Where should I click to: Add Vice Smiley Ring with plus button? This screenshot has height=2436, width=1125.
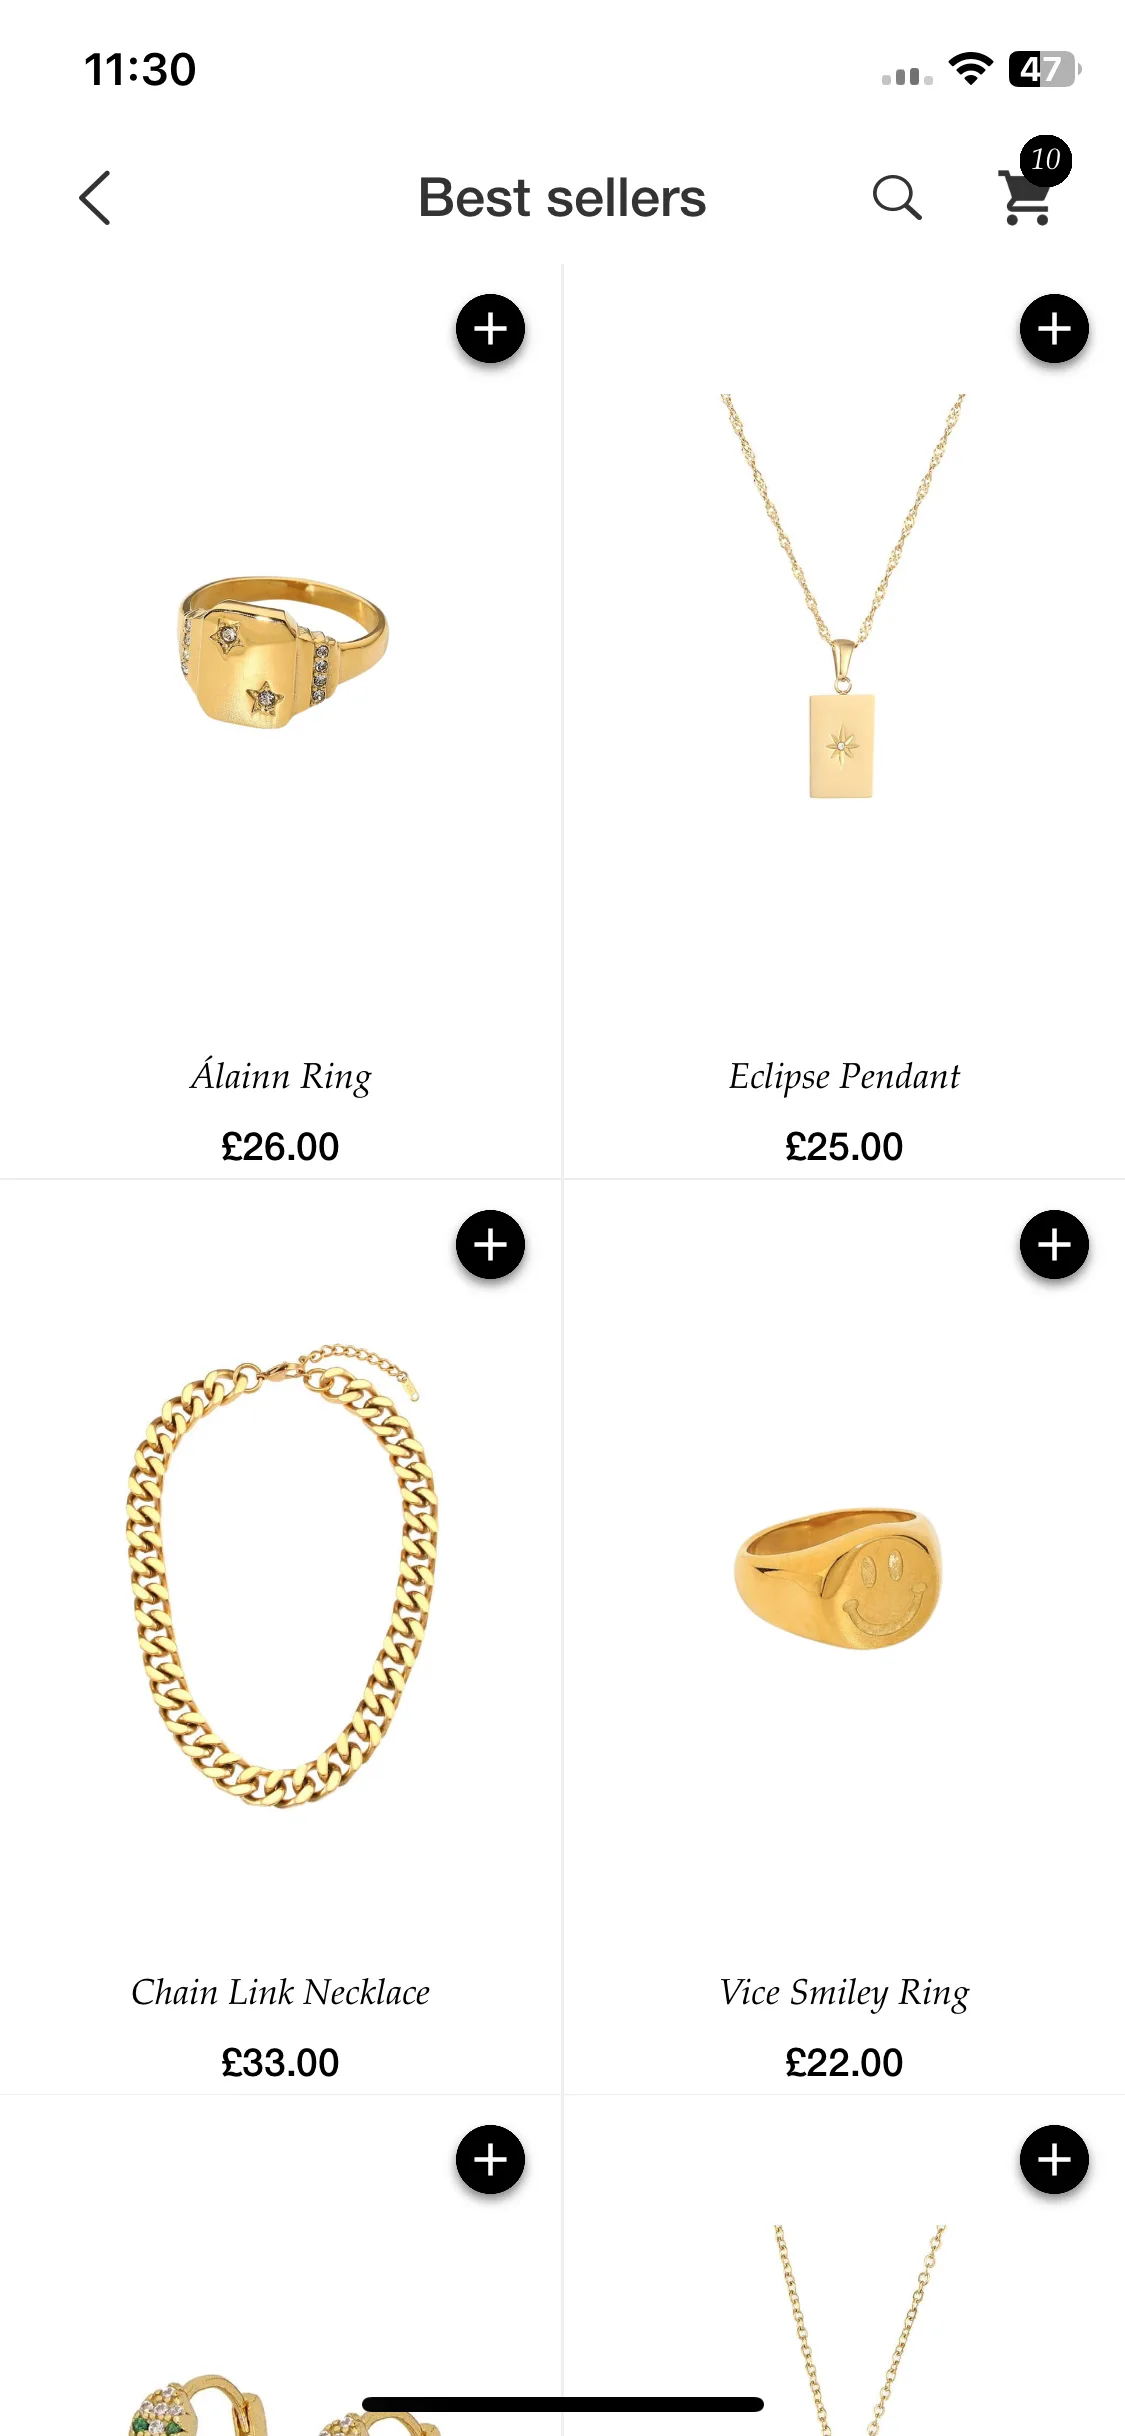1054,1244
